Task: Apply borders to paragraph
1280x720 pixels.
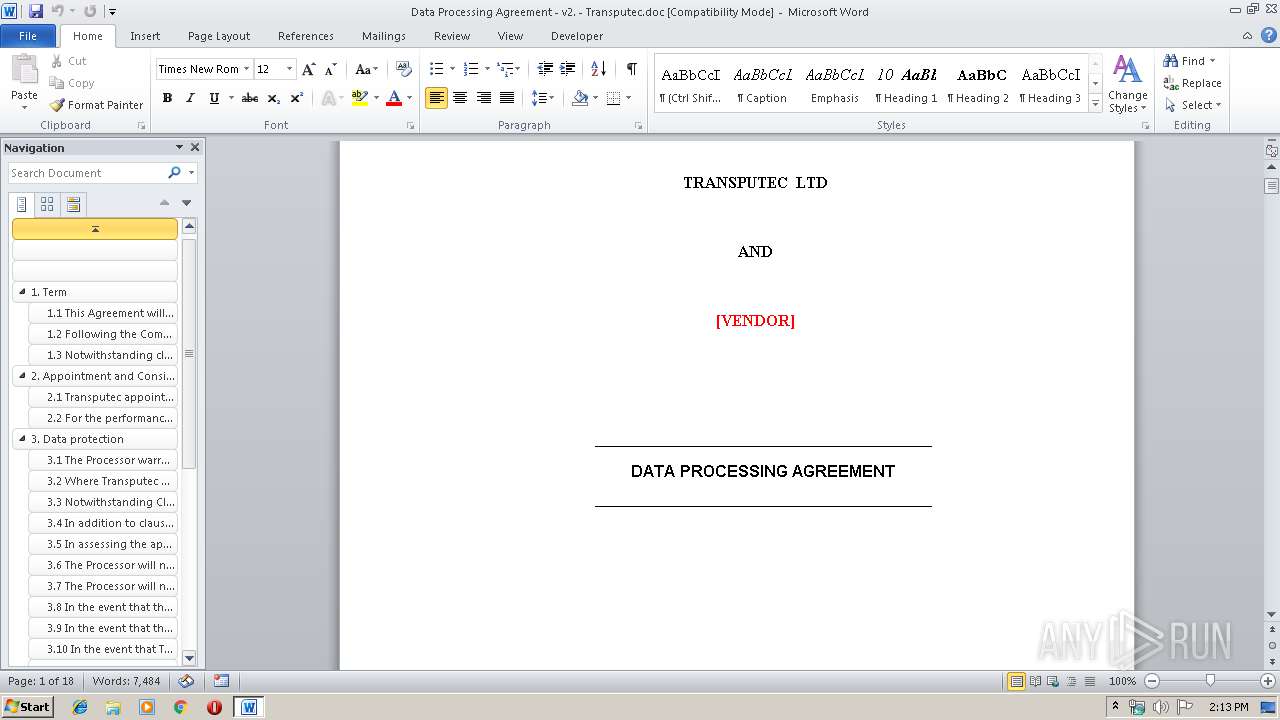Action: [x=613, y=98]
